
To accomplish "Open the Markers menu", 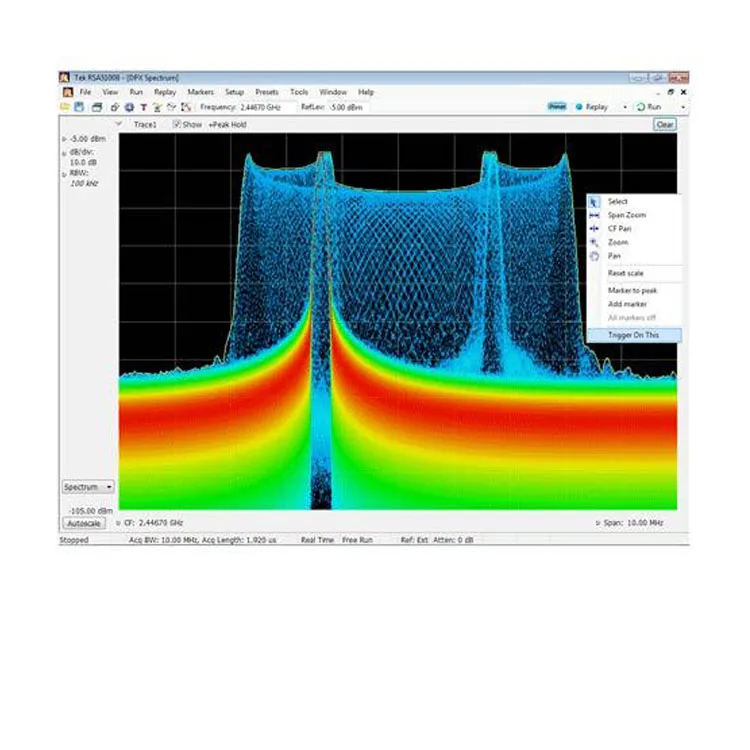I will tap(200, 92).
